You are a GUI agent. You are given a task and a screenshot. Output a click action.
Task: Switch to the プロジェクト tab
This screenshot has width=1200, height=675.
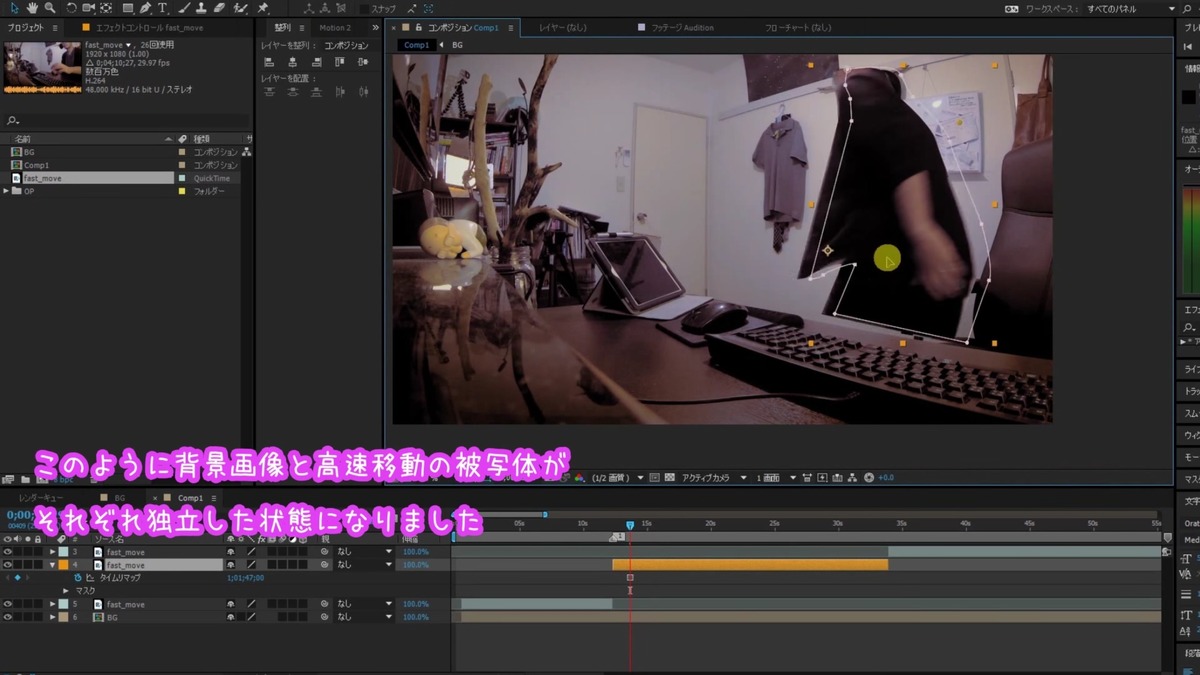click(24, 27)
